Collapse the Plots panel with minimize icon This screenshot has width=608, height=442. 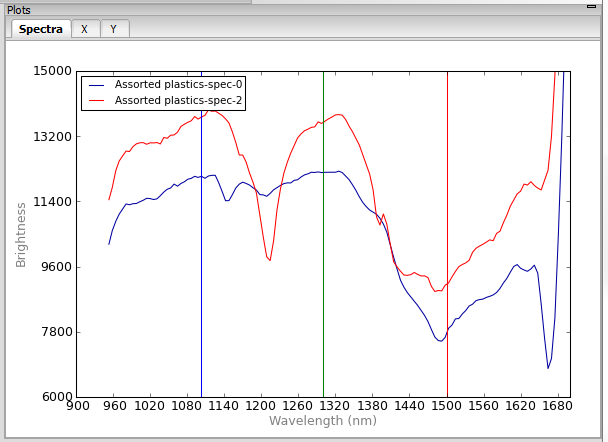591,6
